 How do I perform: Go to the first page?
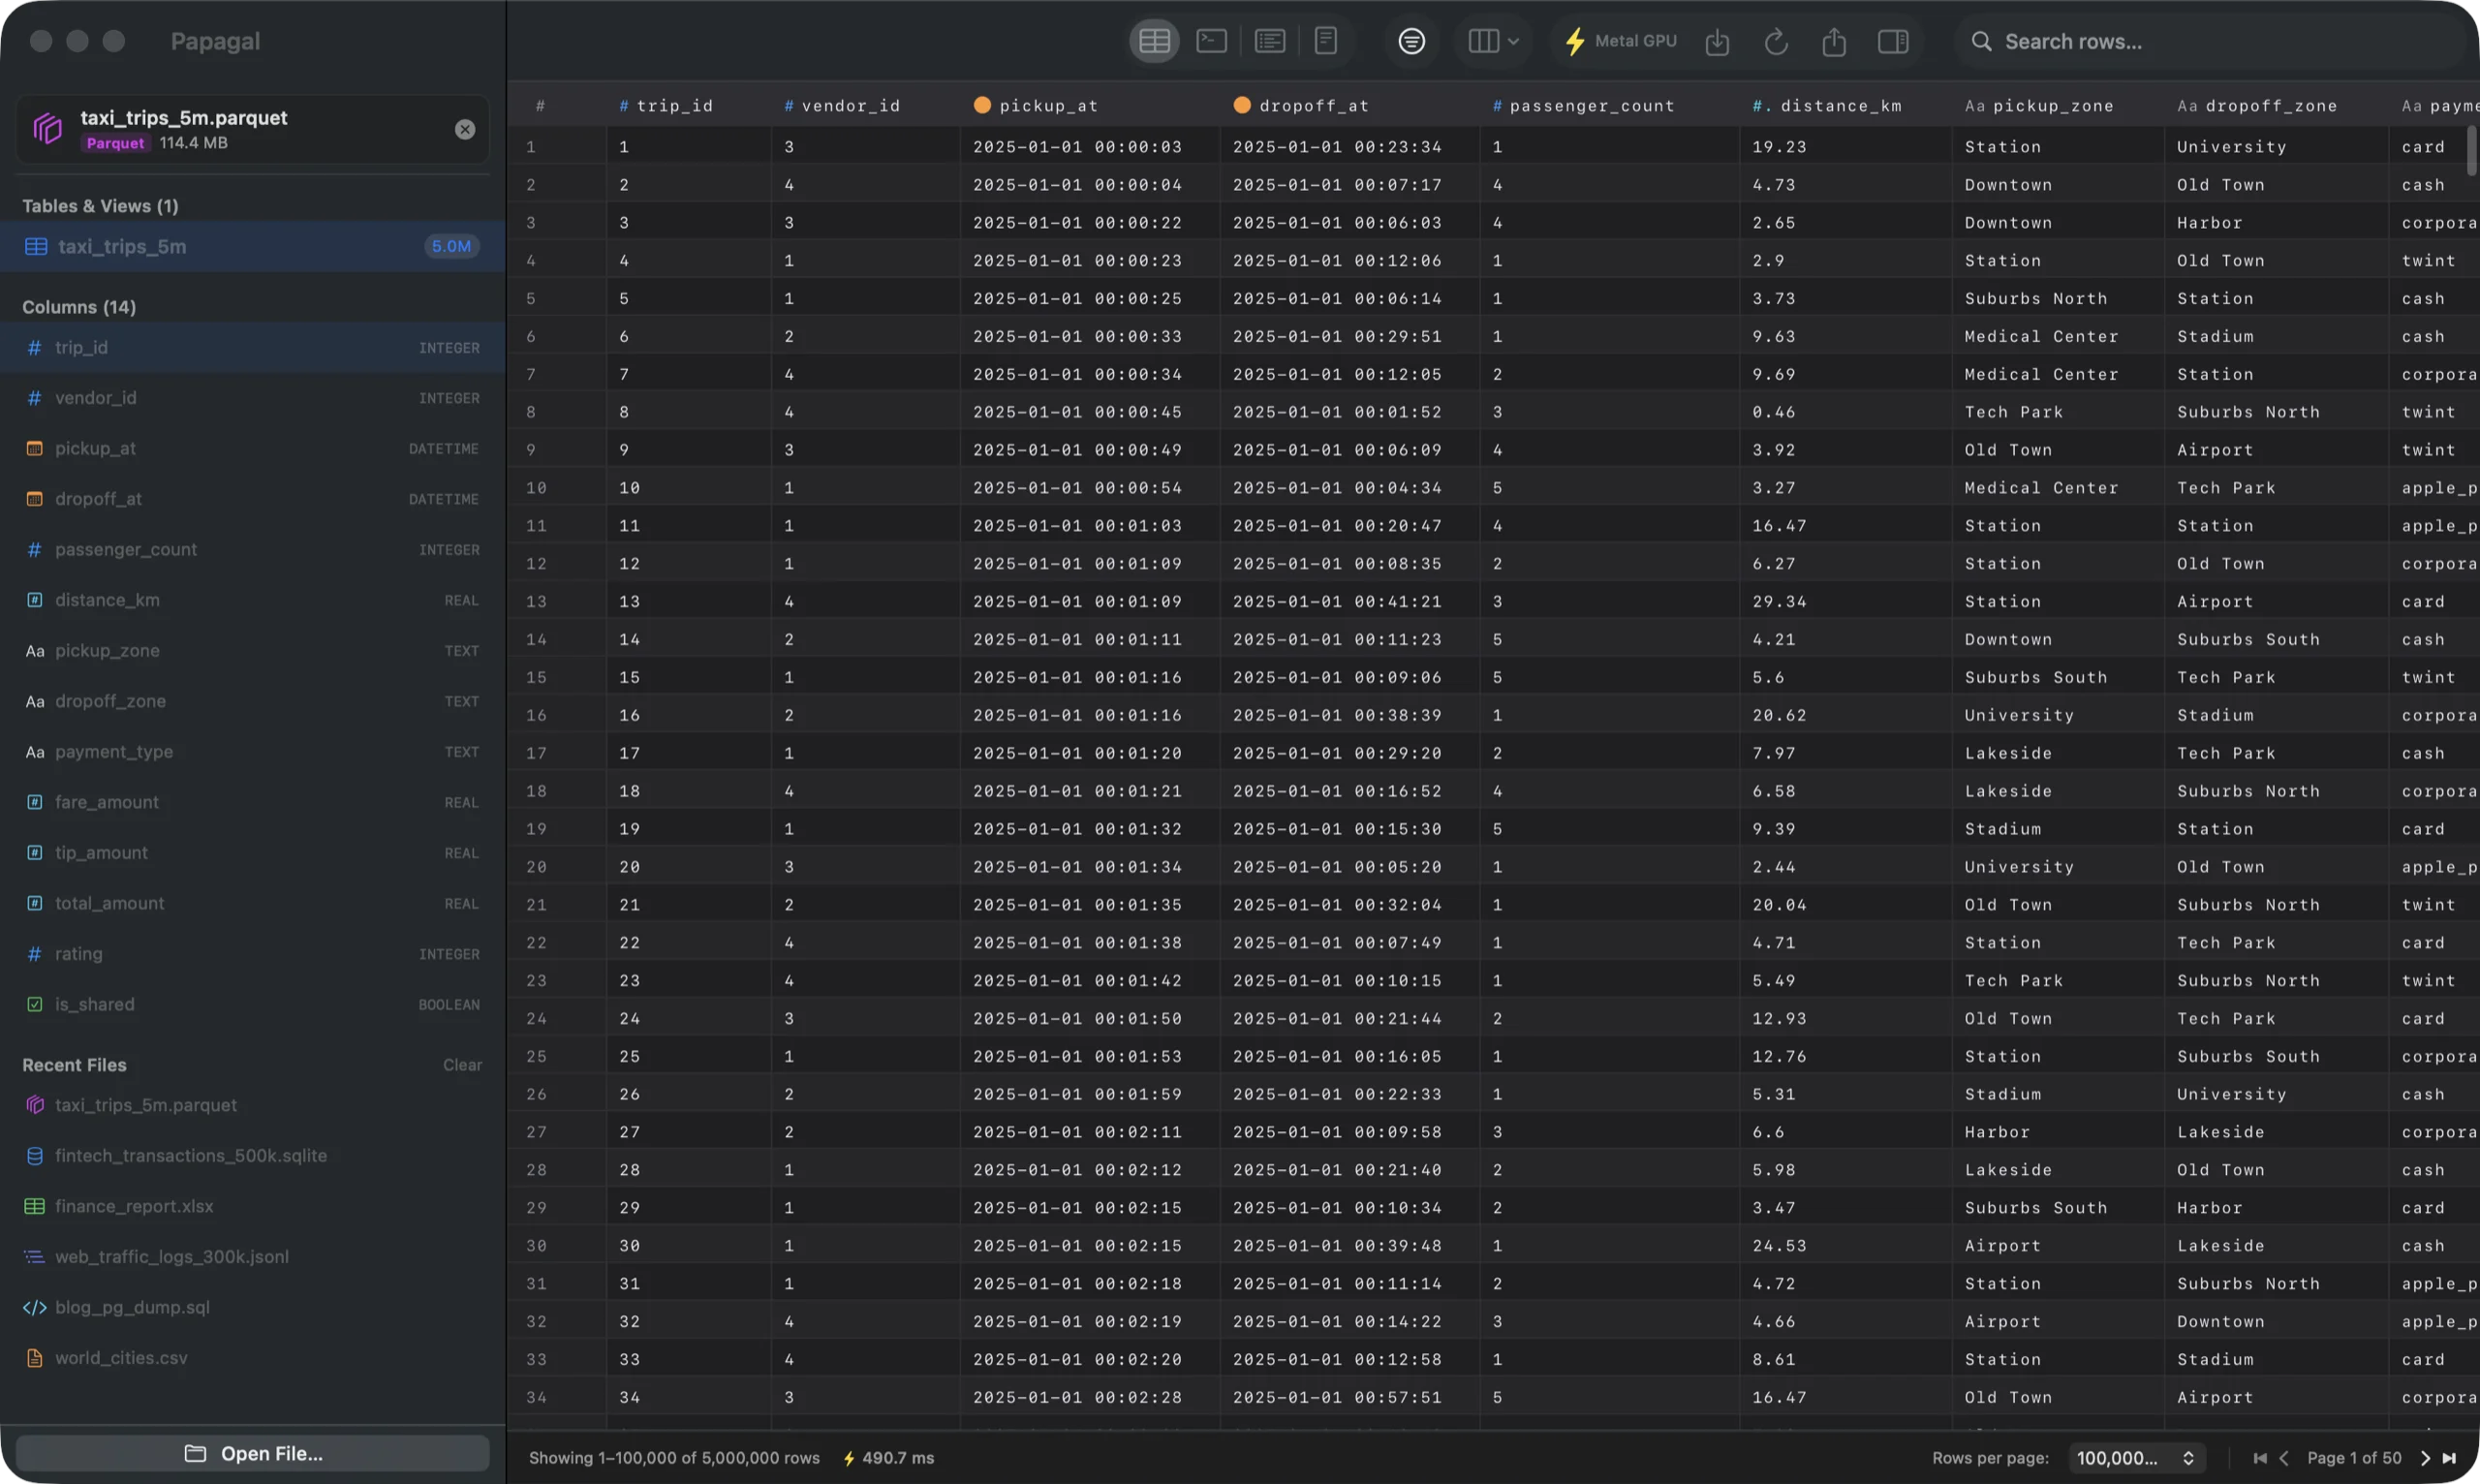pos(2259,1458)
